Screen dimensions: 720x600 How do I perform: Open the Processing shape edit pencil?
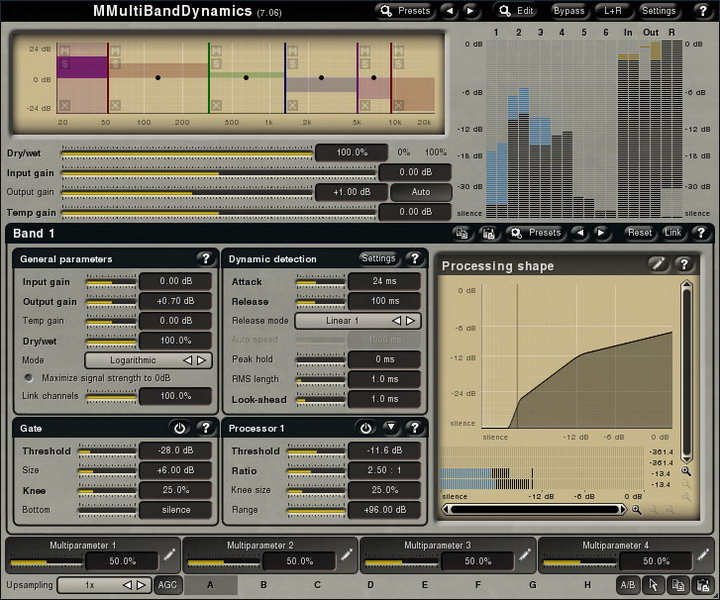(x=656, y=265)
